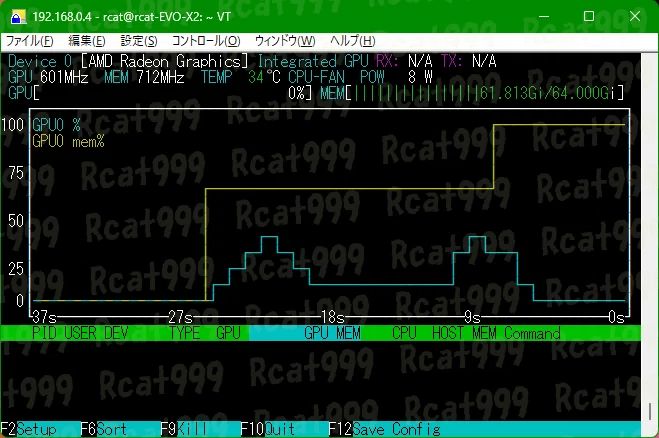Click the MEM 61.813Gi/64.000Gi usage bar
Viewport: 659px width, 438px height.
pyautogui.click(x=472, y=93)
